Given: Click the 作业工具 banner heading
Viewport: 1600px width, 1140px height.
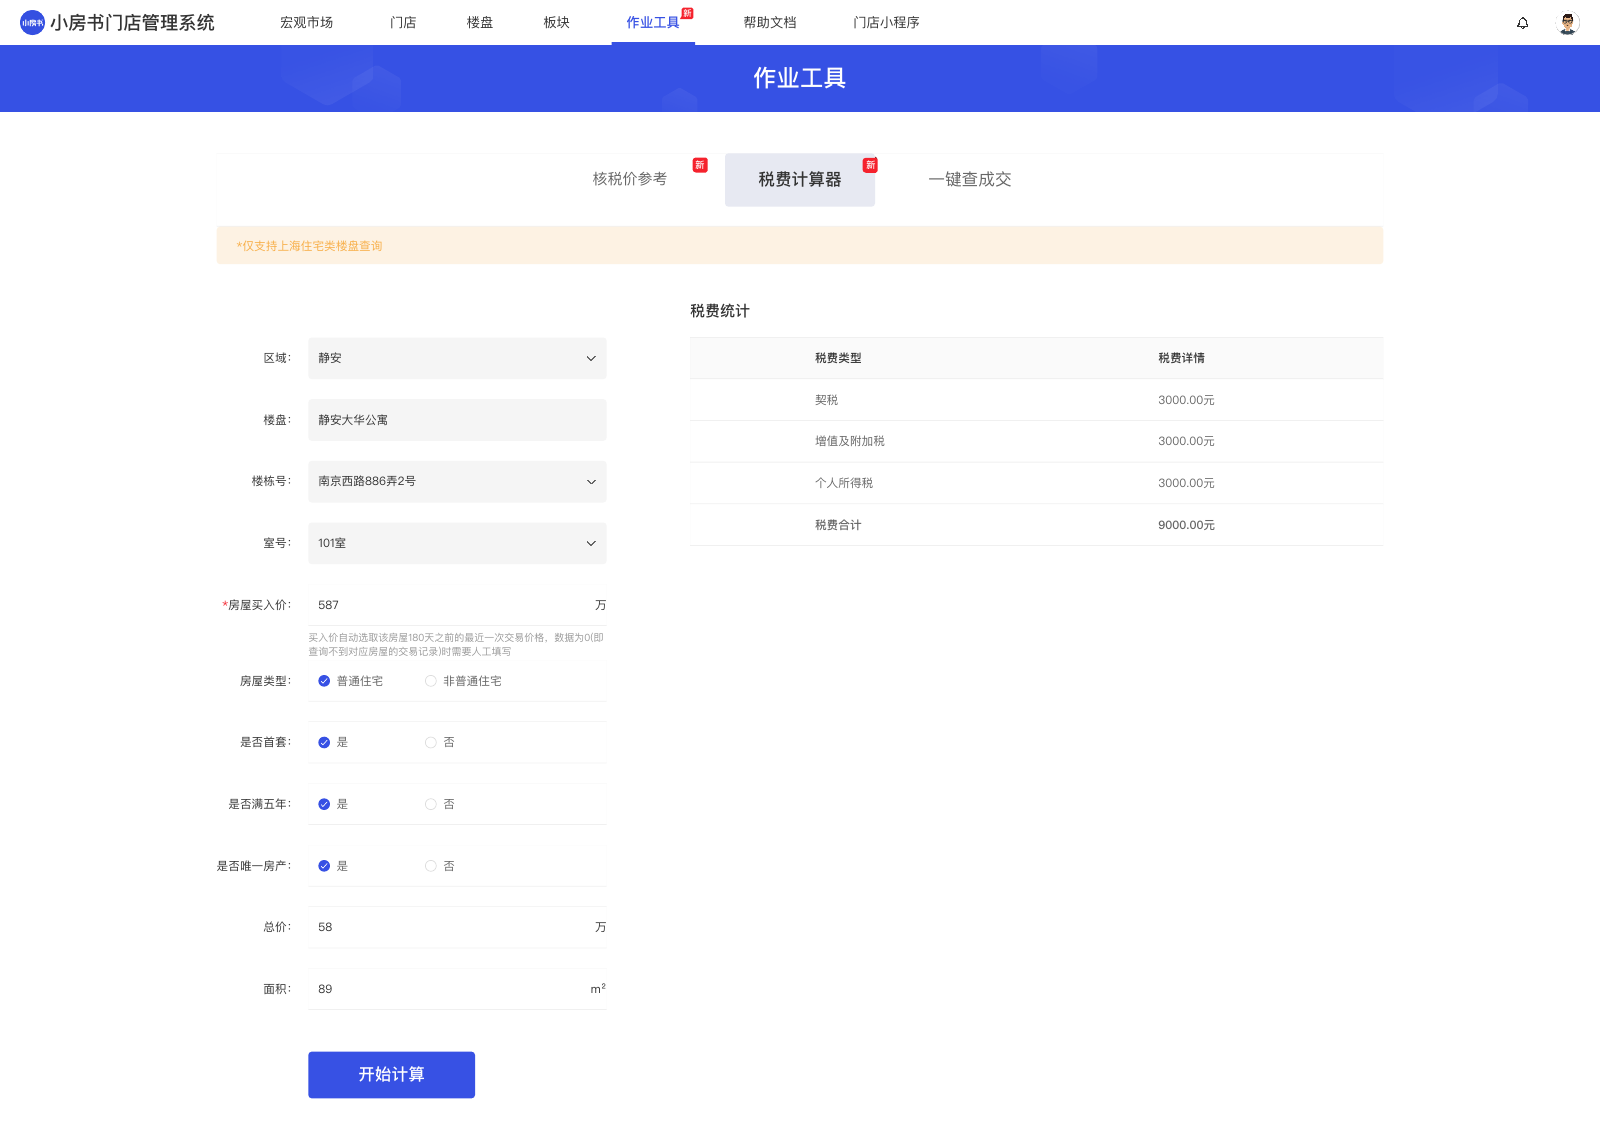Looking at the screenshot, I should pos(800,78).
